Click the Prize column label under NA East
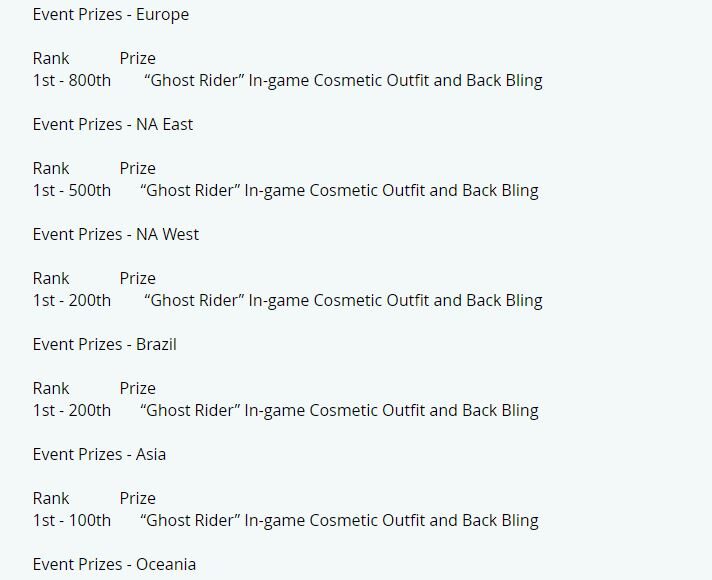 coord(138,168)
